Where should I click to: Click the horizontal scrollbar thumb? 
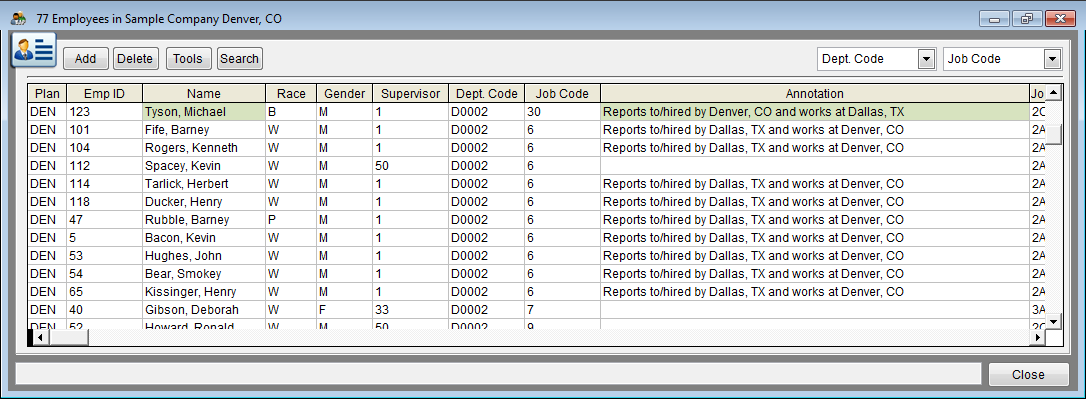68,337
